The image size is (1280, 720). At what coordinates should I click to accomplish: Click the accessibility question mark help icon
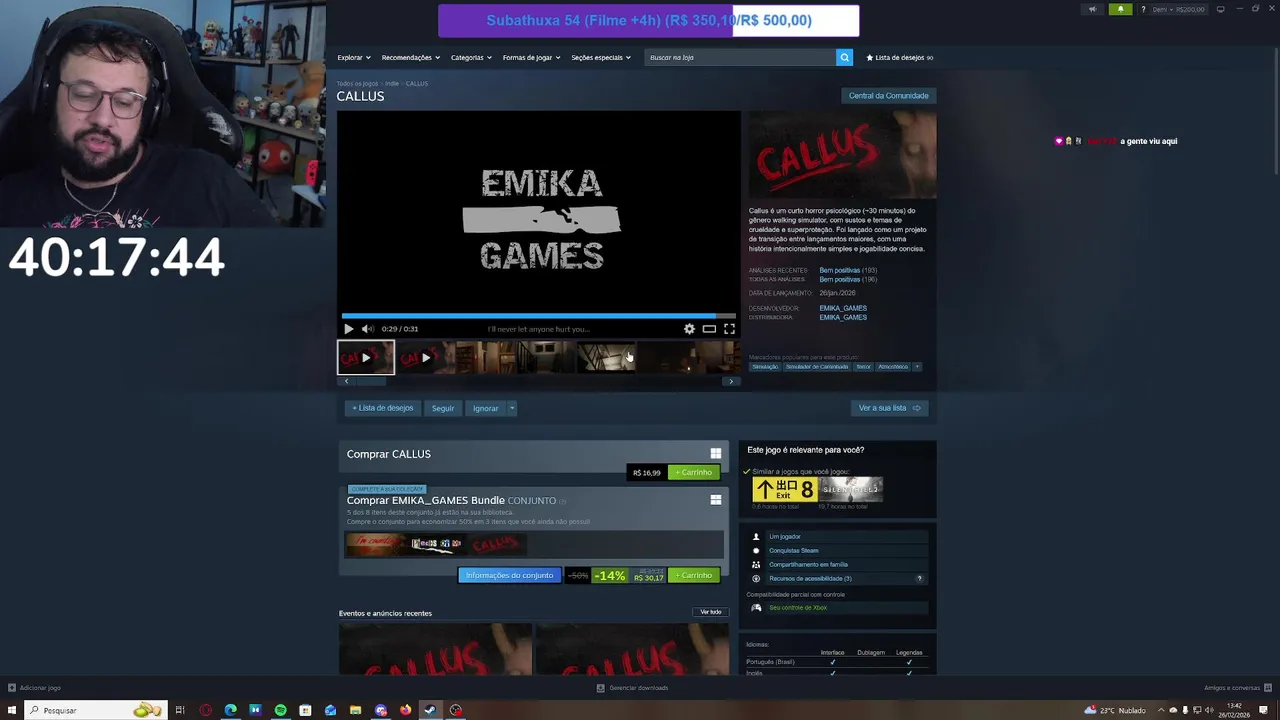(x=919, y=579)
